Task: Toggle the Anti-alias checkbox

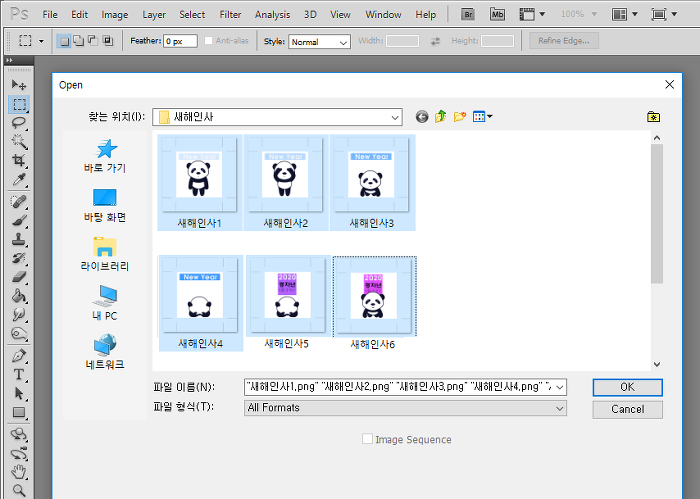Action: 208,41
